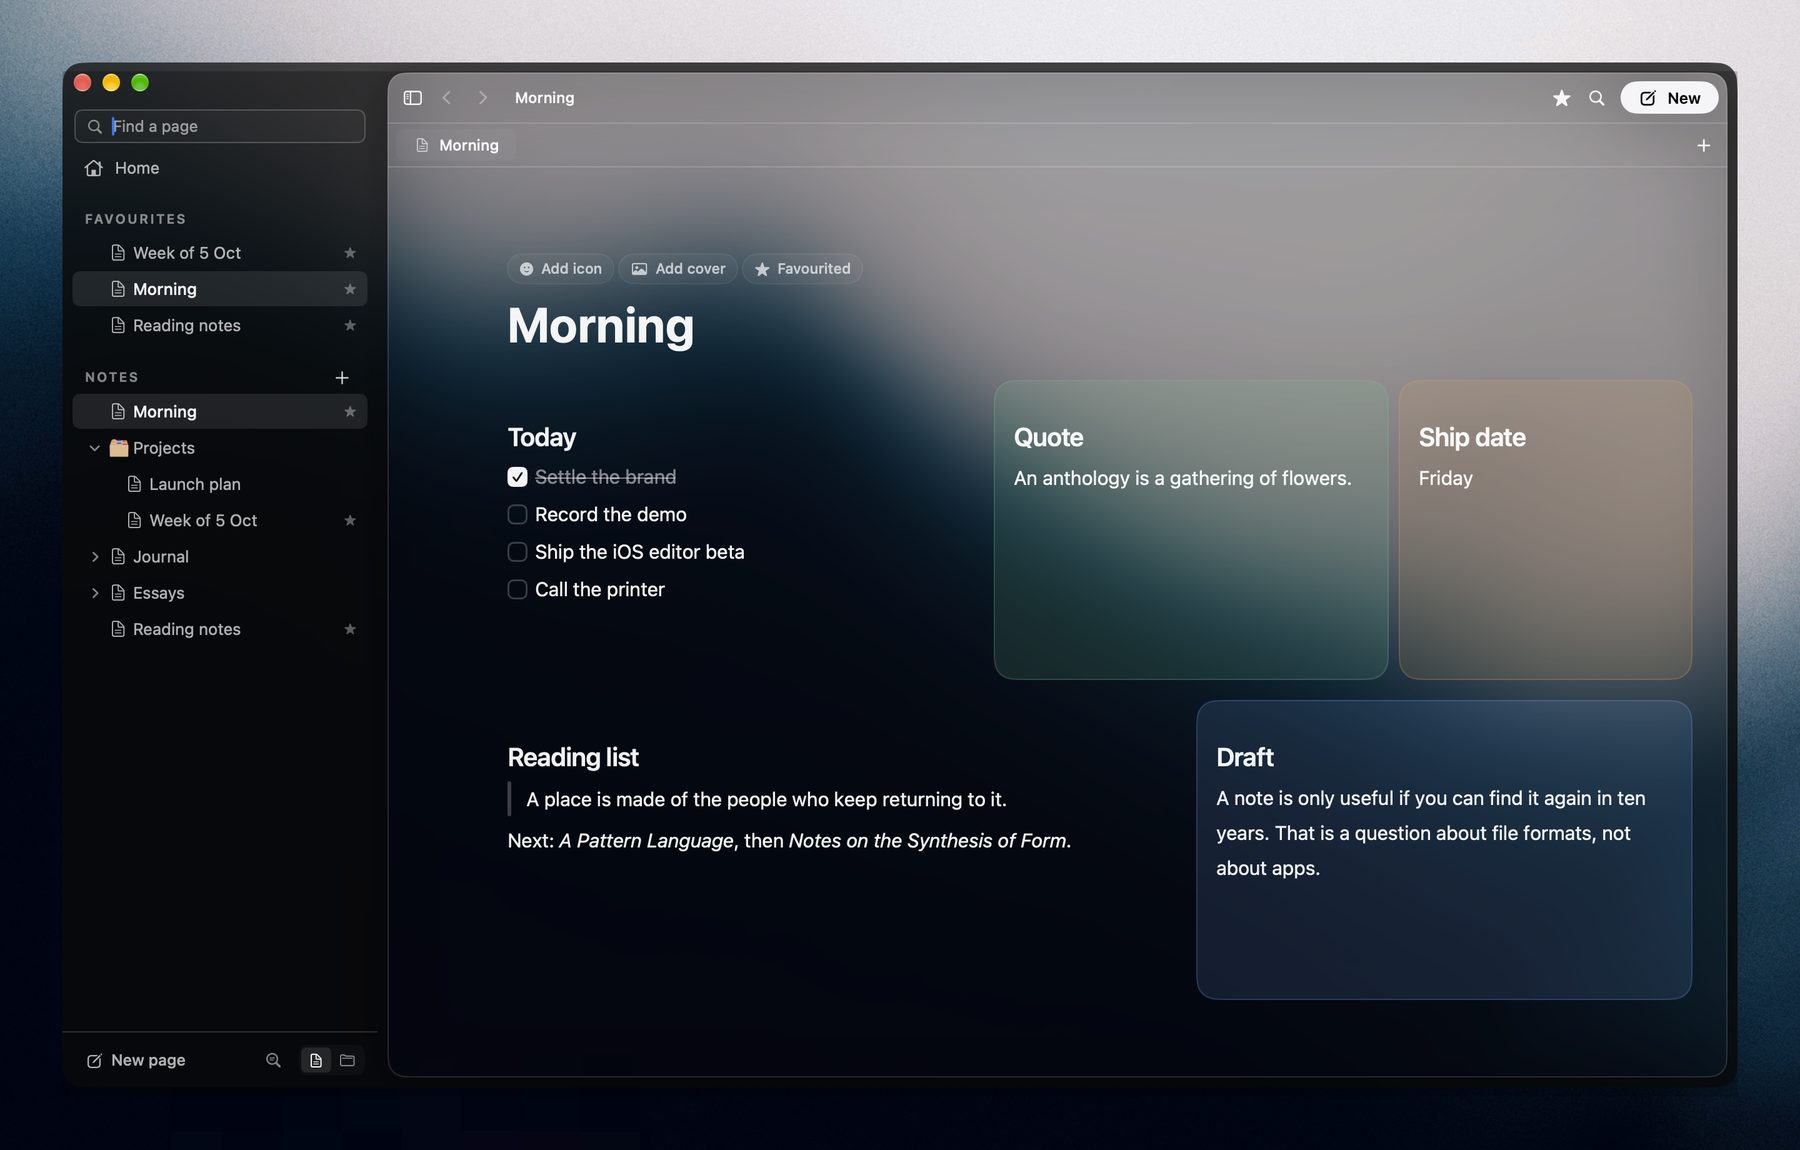This screenshot has height=1150, width=1800.
Task: Open Reading notes in Notes section
Action: tap(220, 630)
